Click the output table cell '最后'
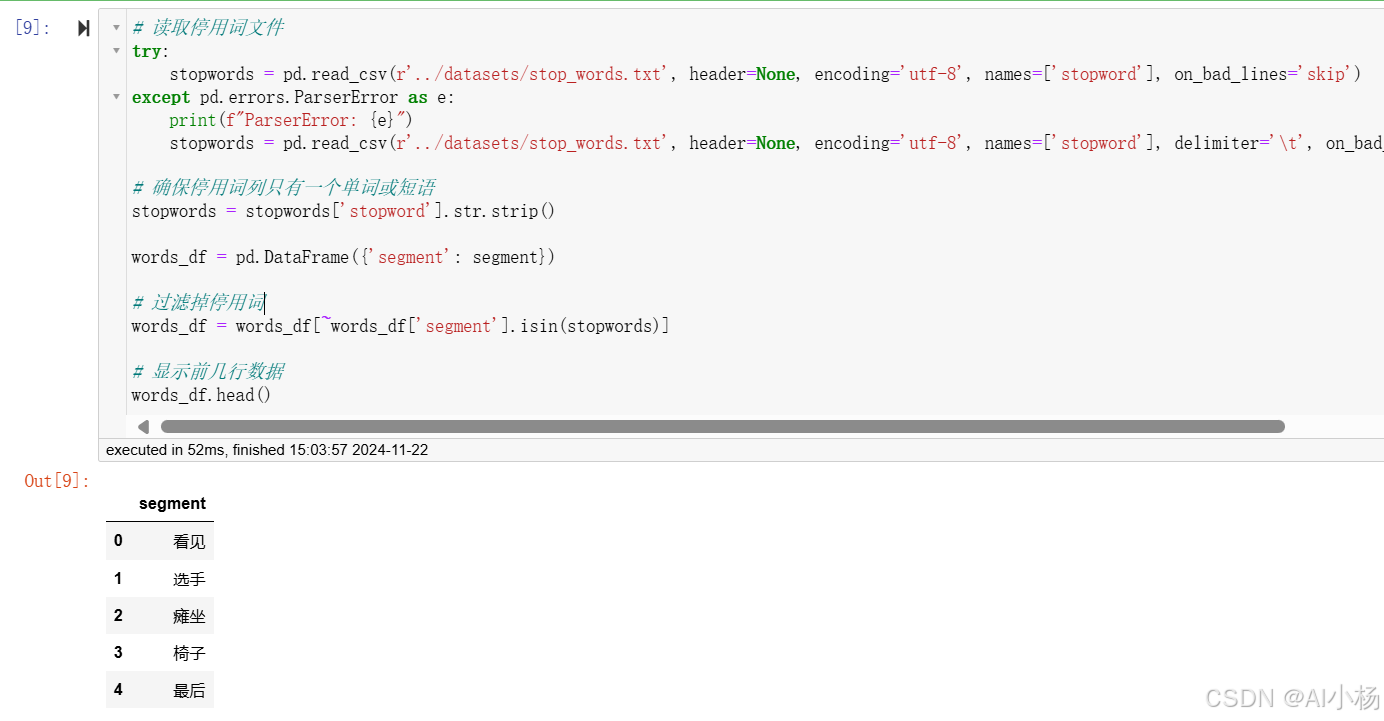The height and width of the screenshot is (721, 1384). 189,690
